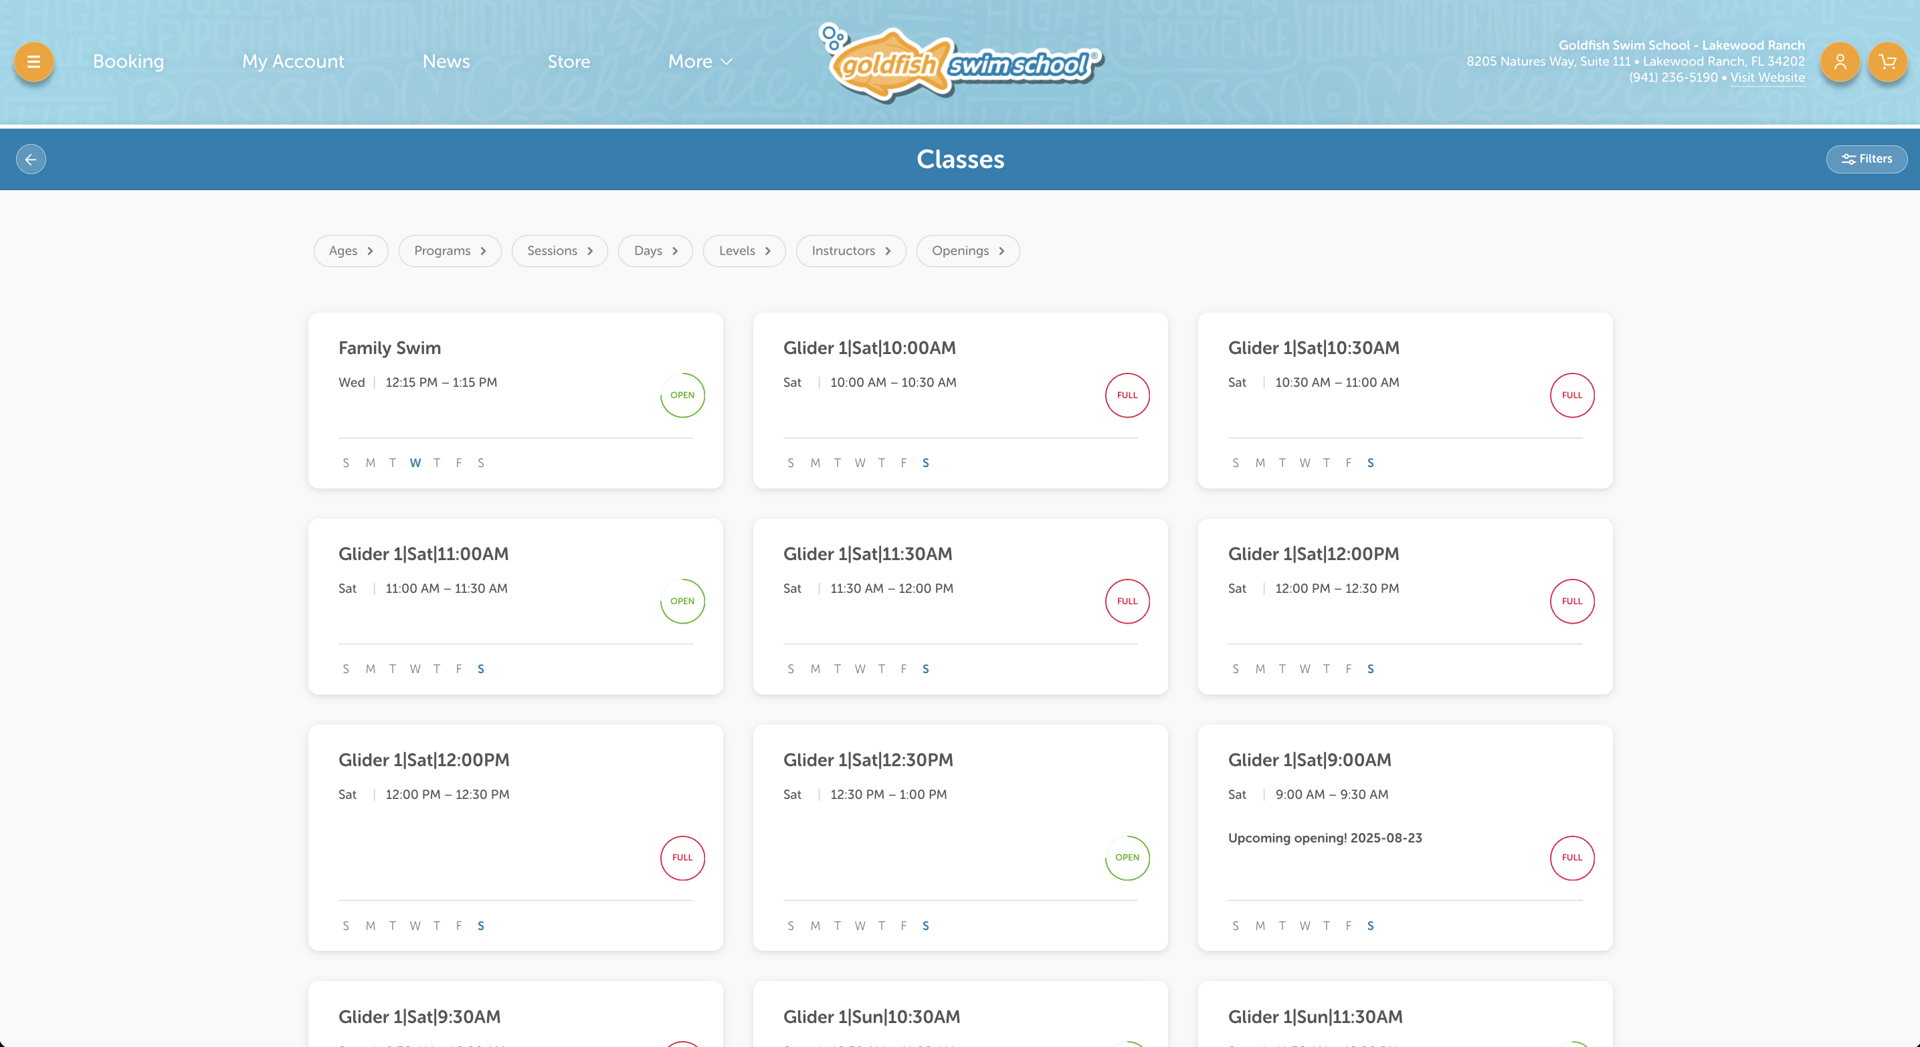Expand the Programs filter chip
The width and height of the screenshot is (1920, 1047).
tap(450, 251)
